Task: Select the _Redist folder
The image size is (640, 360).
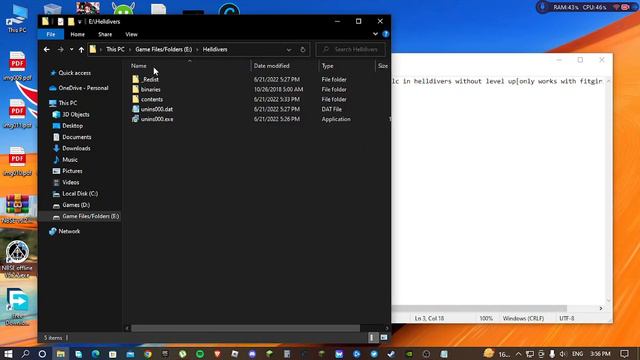Action: tap(150, 79)
